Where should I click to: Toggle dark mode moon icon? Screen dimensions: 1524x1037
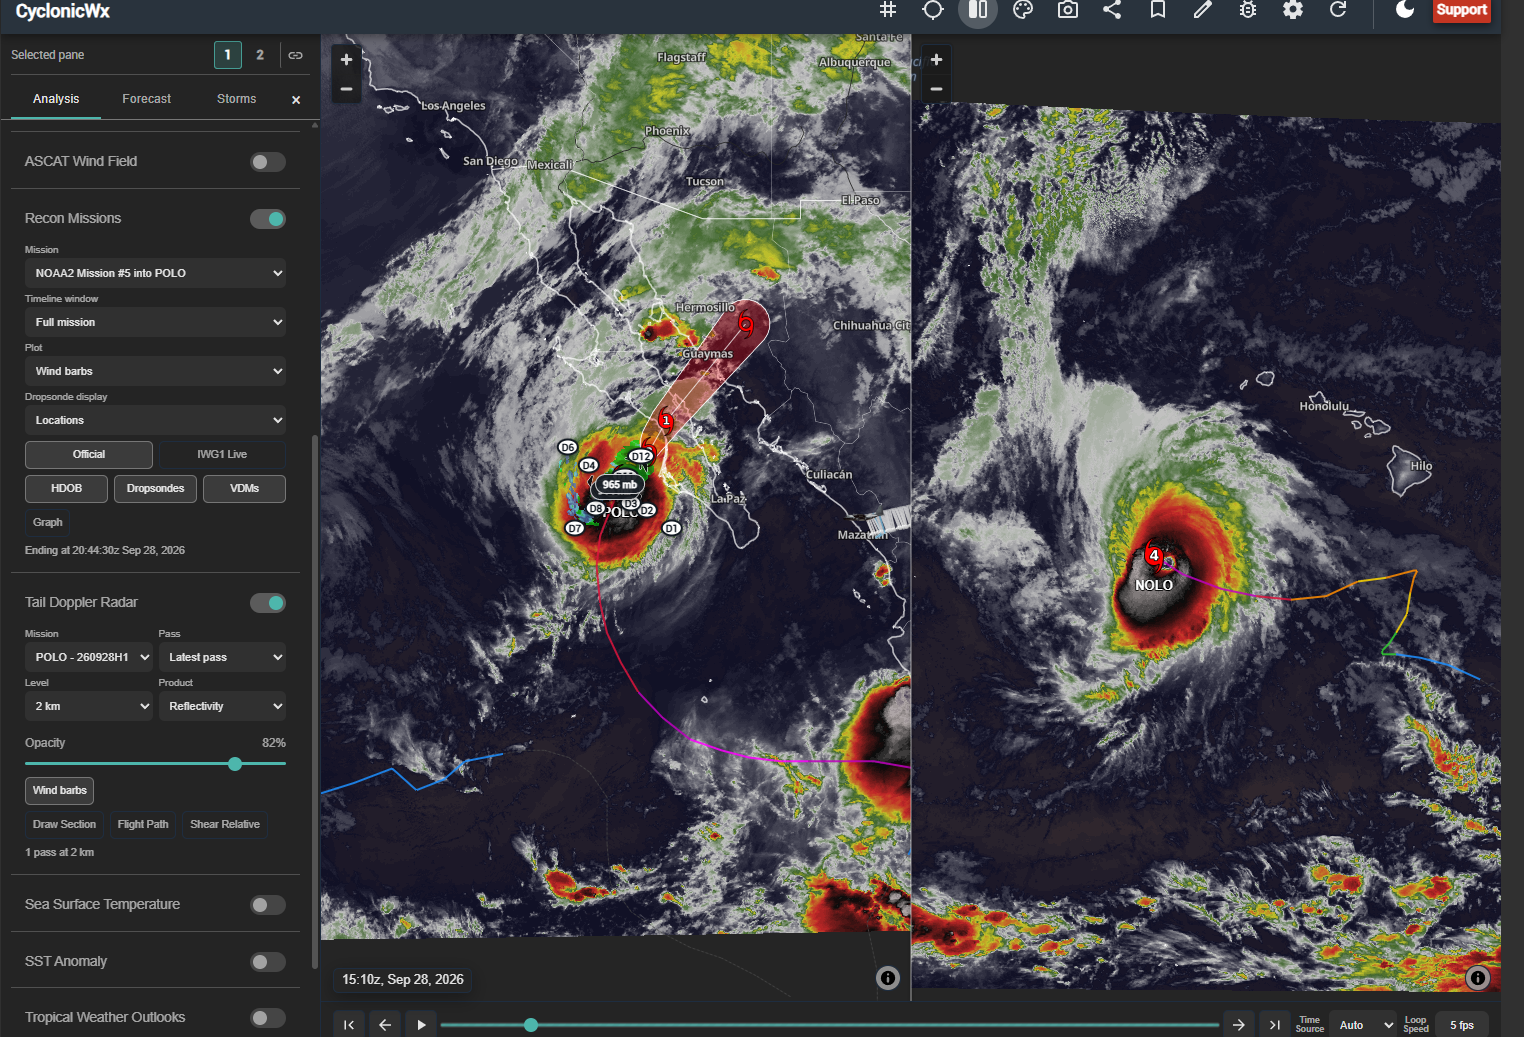click(x=1405, y=10)
